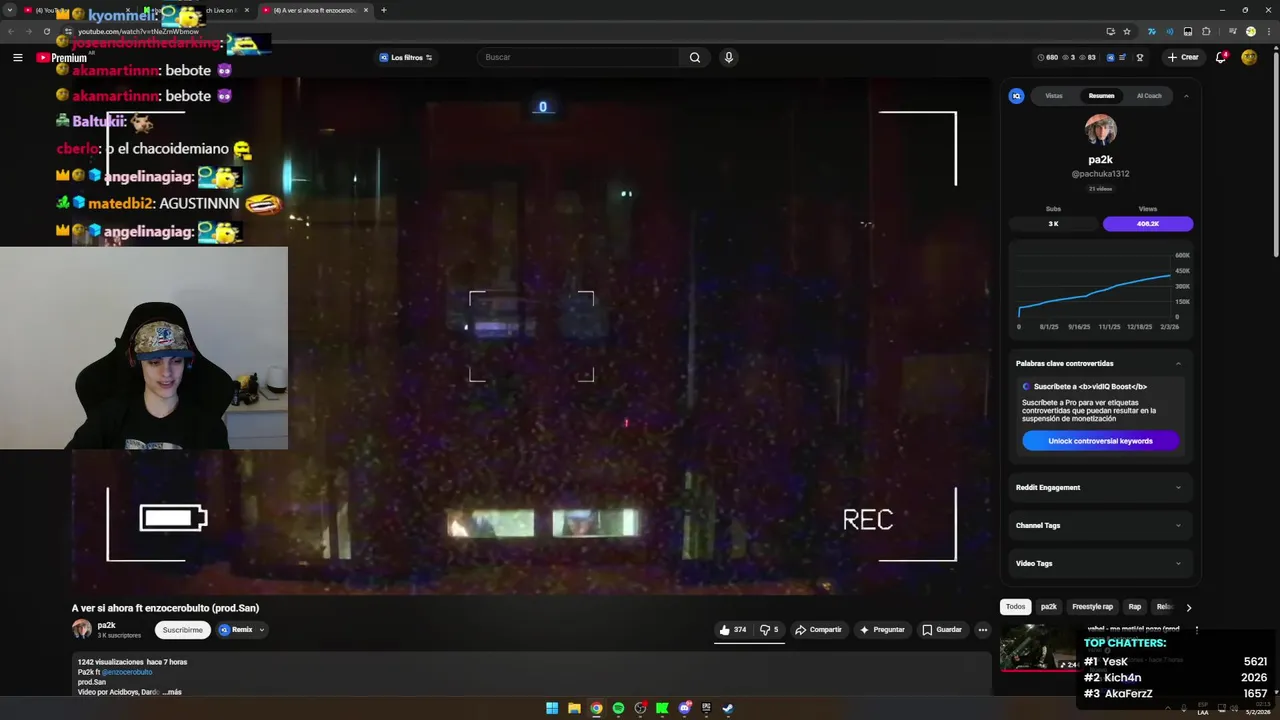Collapse Palabras clave controvertidas section

[1178, 363]
